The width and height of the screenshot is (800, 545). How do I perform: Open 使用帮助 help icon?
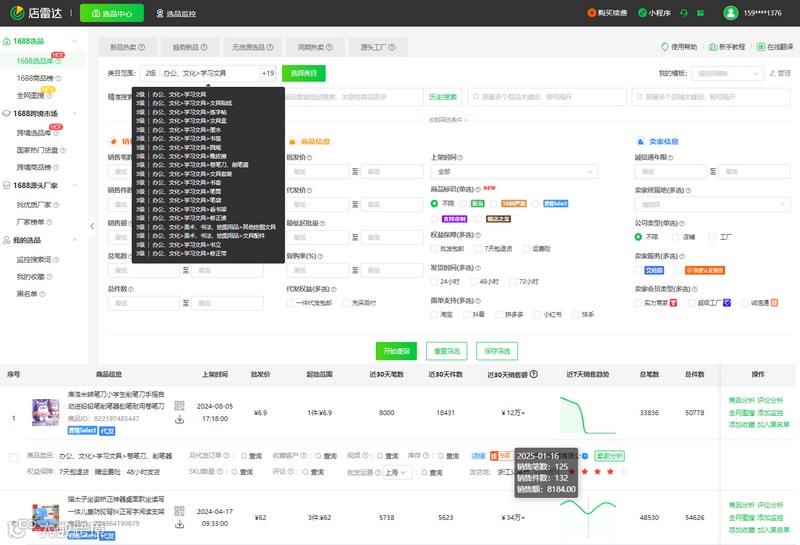point(664,47)
